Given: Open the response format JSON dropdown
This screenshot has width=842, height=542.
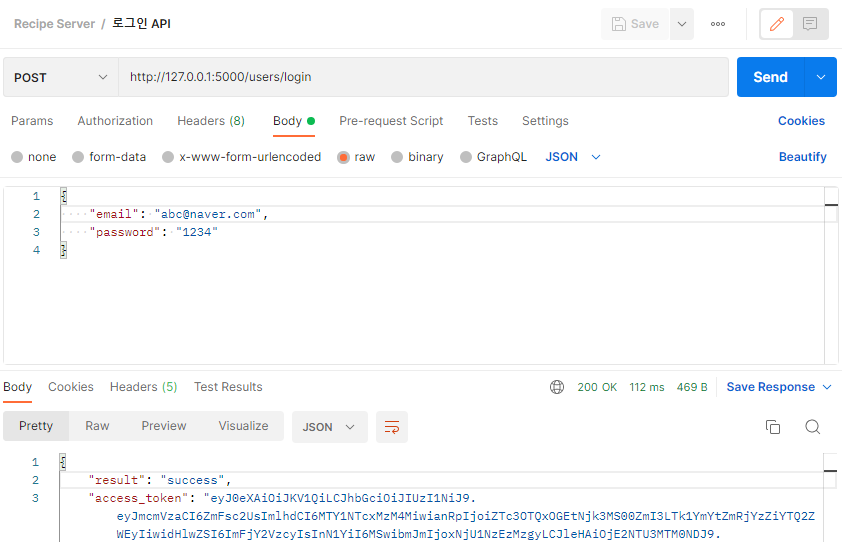Looking at the screenshot, I should [330, 427].
